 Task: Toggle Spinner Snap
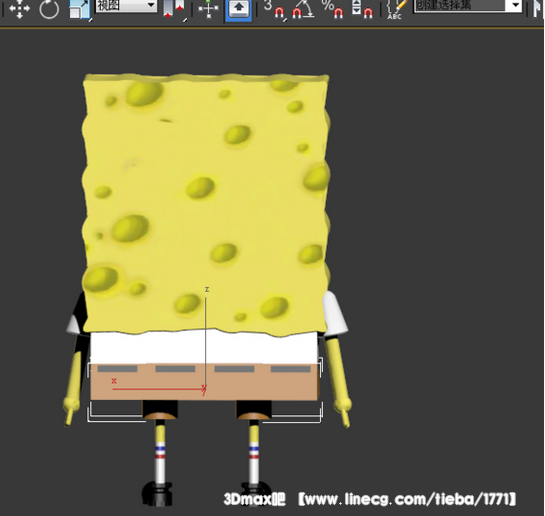pyautogui.click(x=362, y=9)
